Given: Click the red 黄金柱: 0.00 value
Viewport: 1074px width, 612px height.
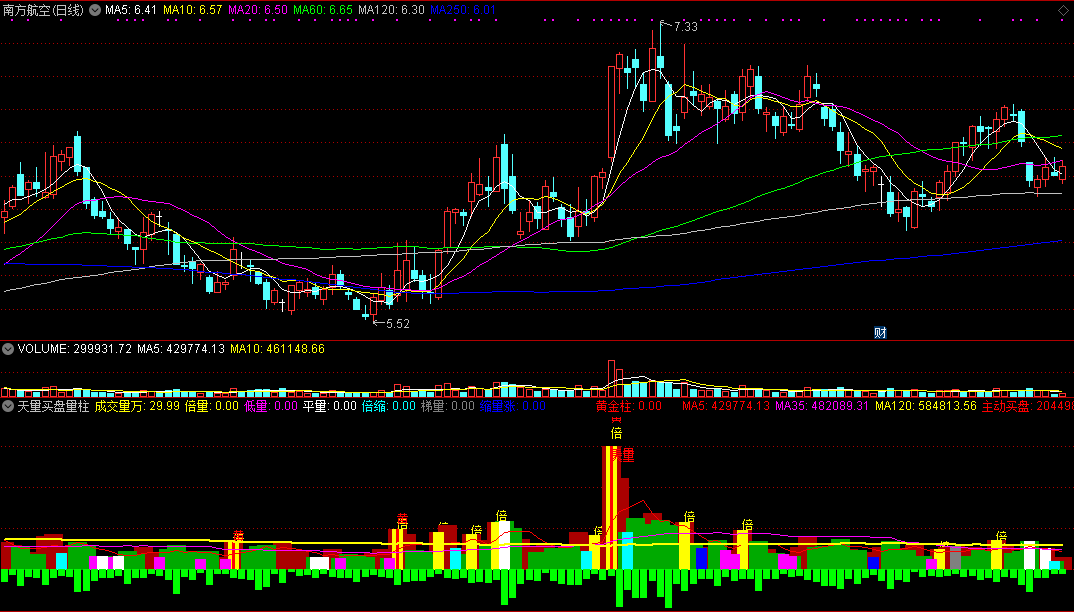Looking at the screenshot, I should coord(629,406).
